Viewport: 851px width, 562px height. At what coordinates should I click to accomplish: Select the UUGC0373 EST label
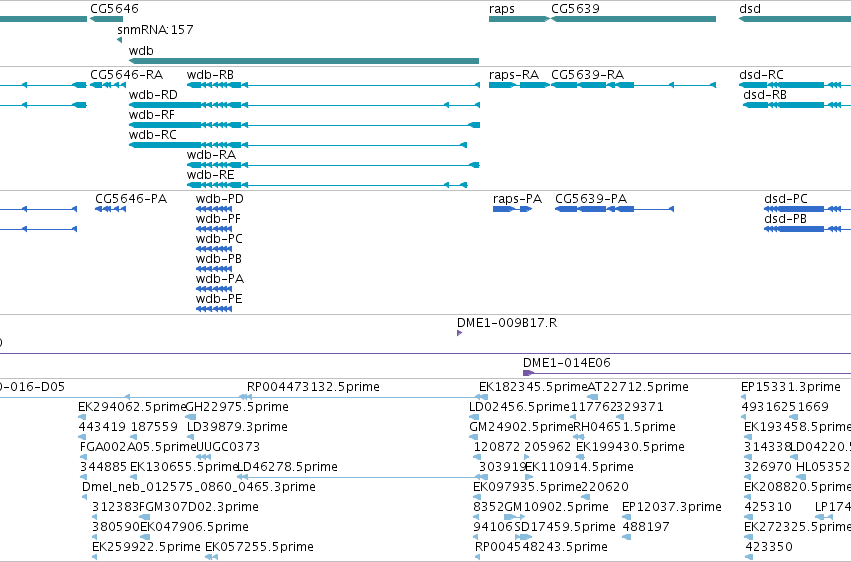click(x=227, y=447)
